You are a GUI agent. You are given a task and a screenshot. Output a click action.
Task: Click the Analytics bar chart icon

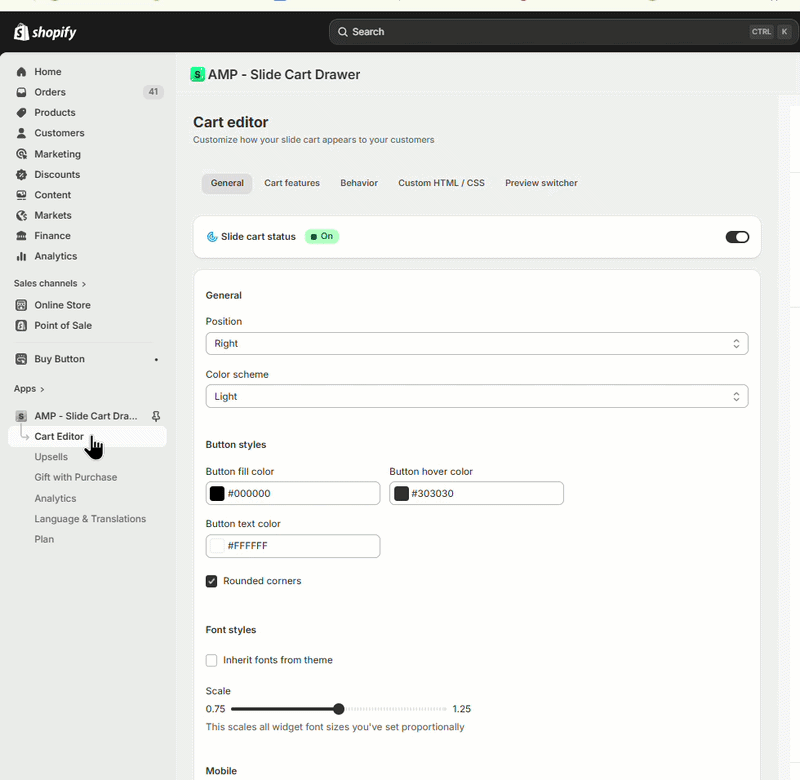point(21,256)
